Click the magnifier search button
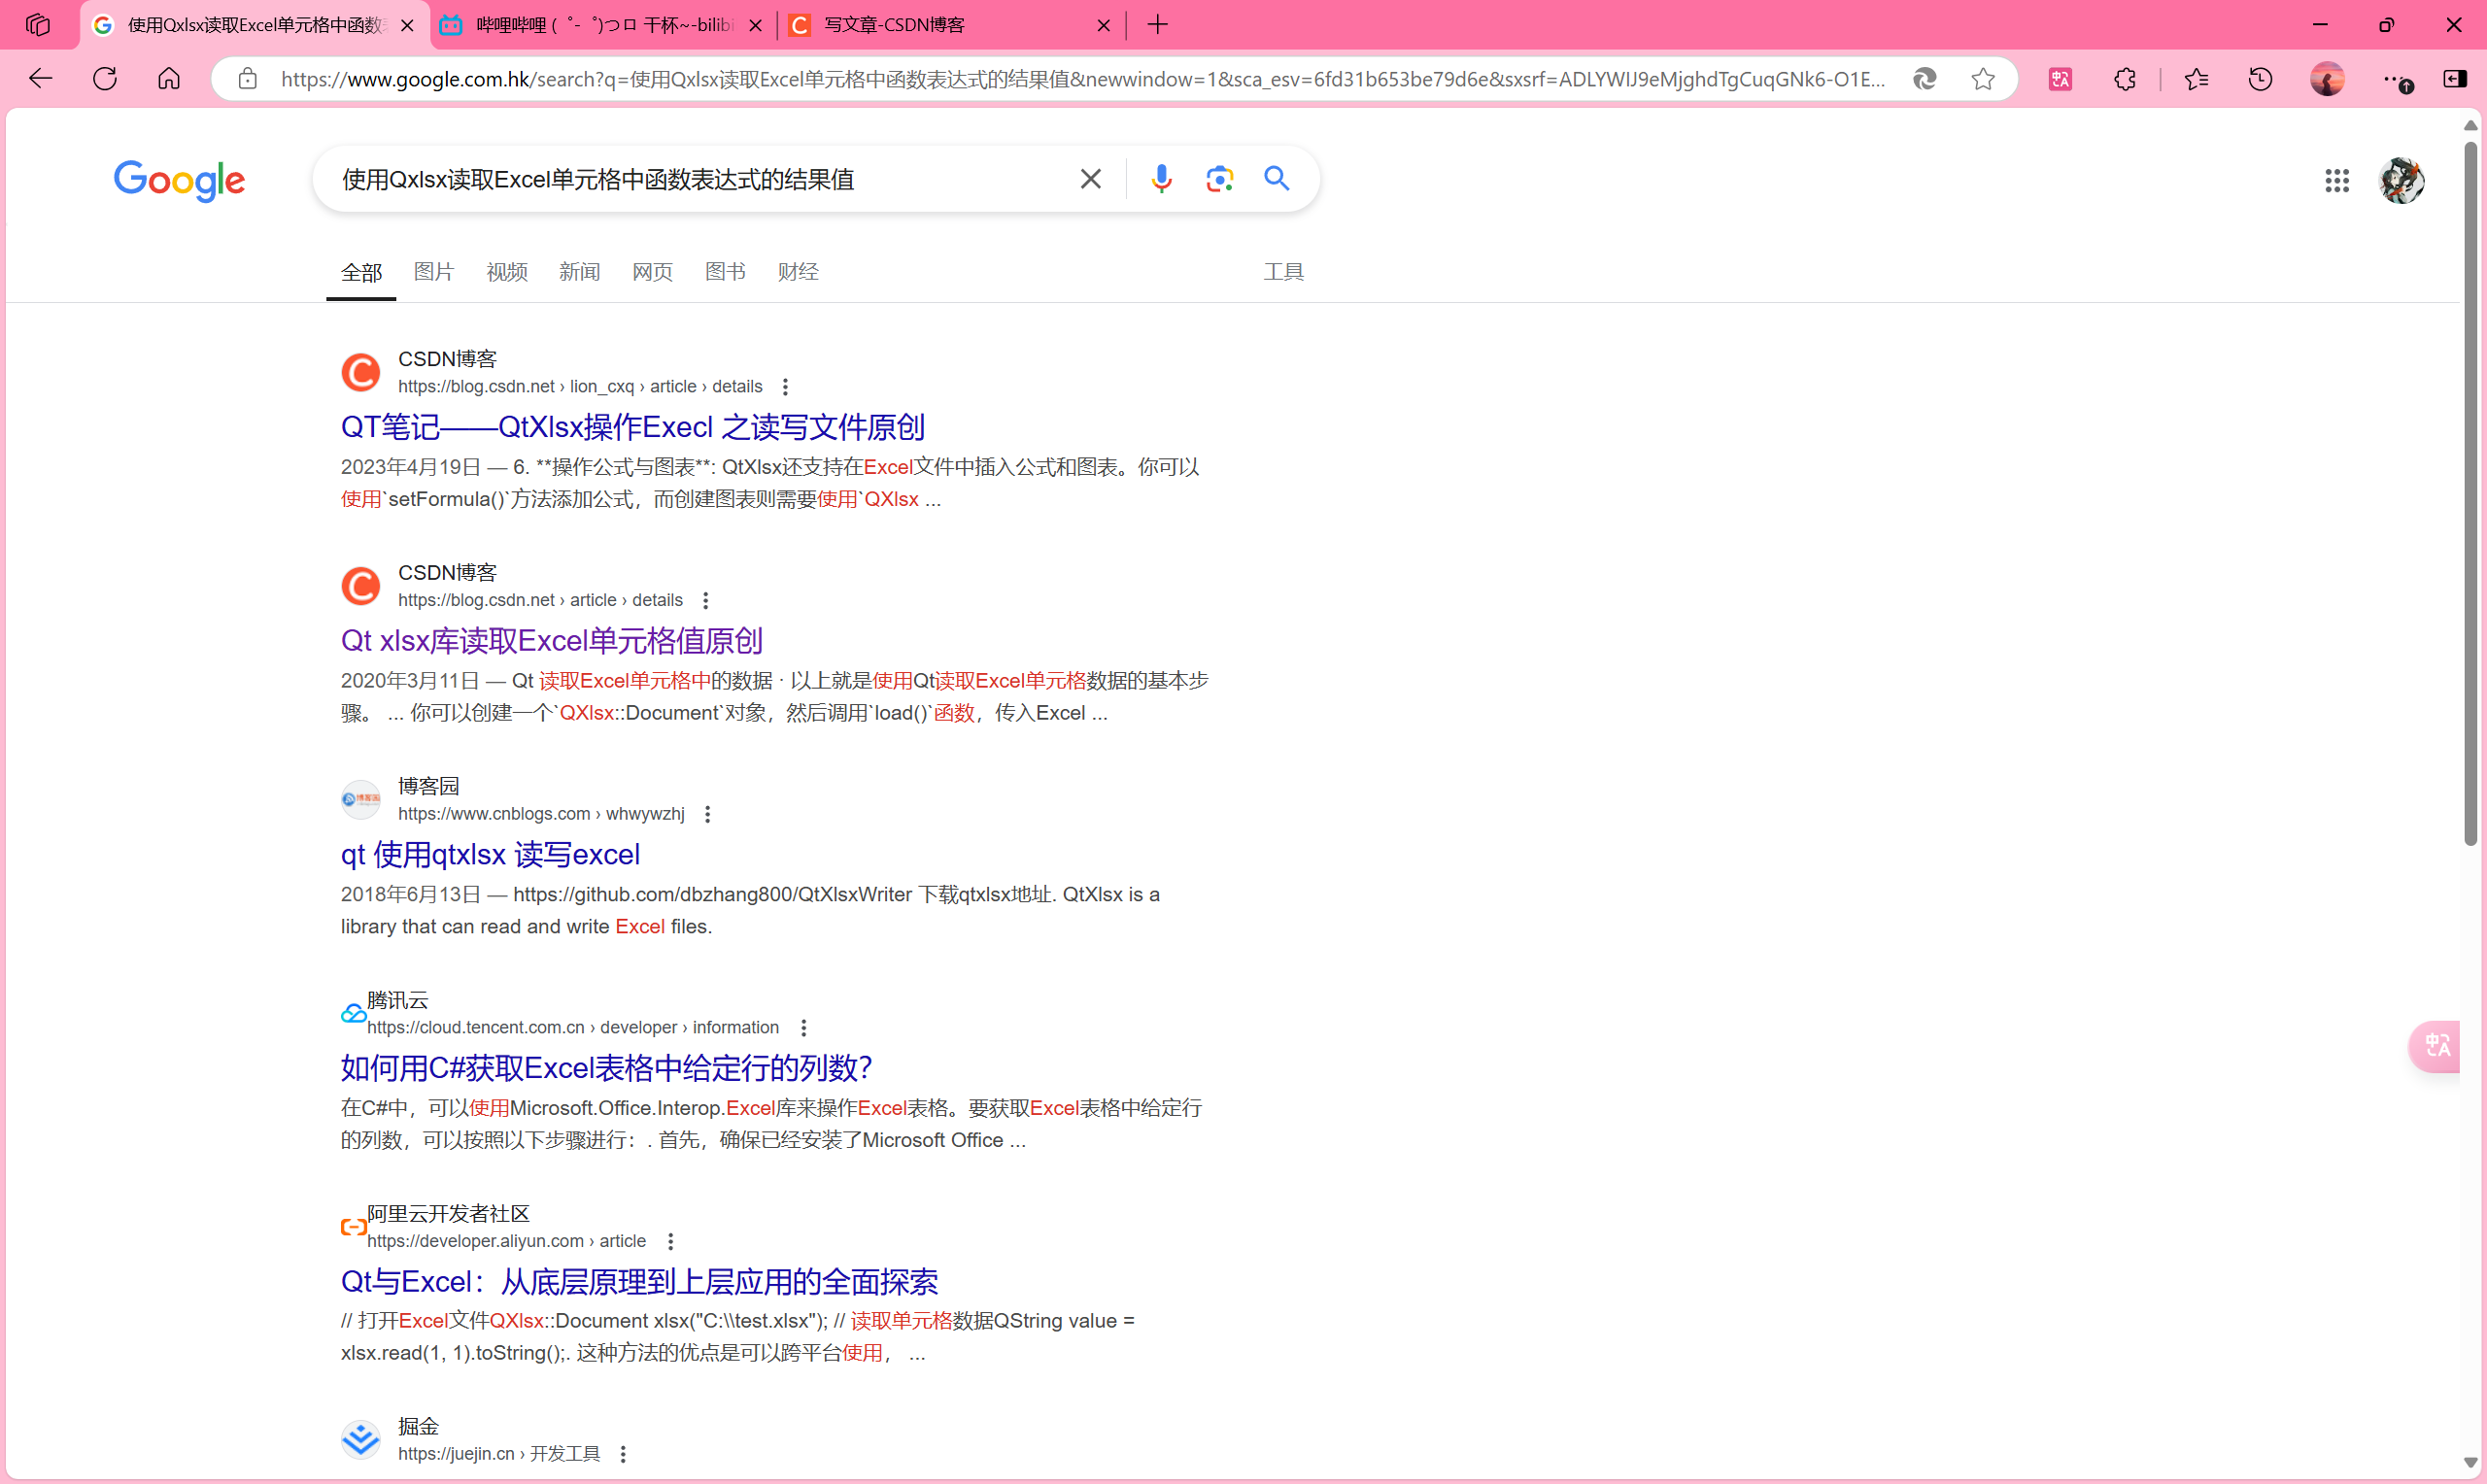The width and height of the screenshot is (2487, 1484). click(x=1276, y=179)
